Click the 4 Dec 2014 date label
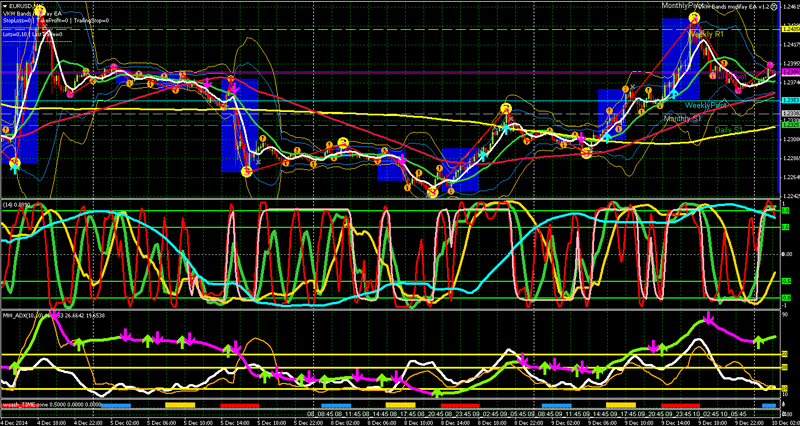Screen dimensions: 800x426 click(x=15, y=420)
